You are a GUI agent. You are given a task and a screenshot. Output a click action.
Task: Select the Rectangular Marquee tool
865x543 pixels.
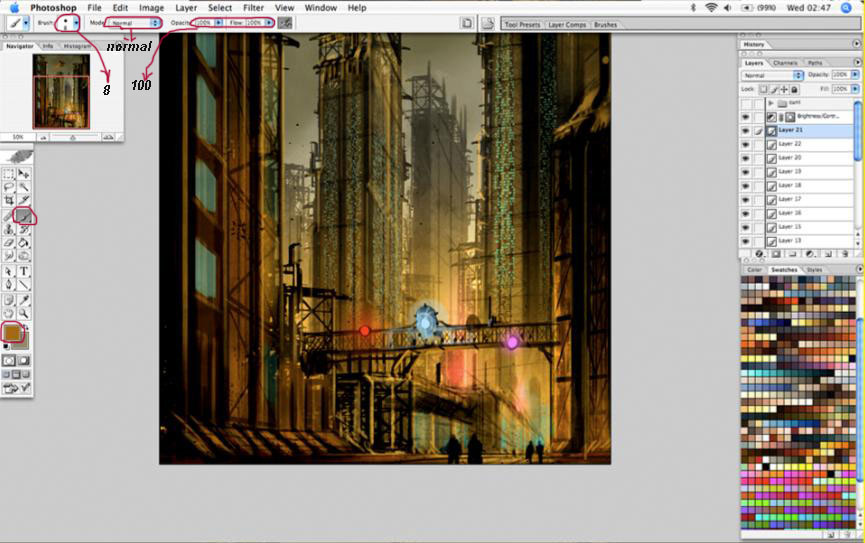pos(9,174)
